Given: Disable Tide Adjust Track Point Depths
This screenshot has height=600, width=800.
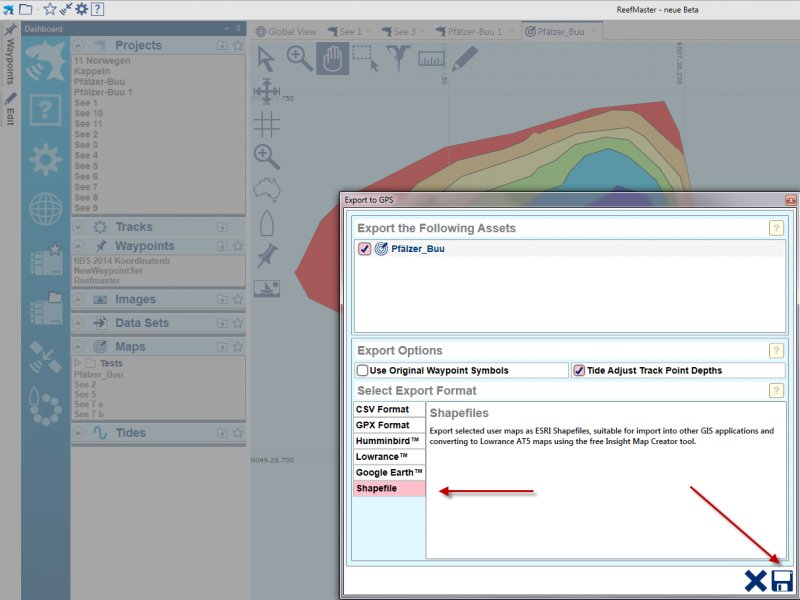Looking at the screenshot, I should pyautogui.click(x=579, y=371).
